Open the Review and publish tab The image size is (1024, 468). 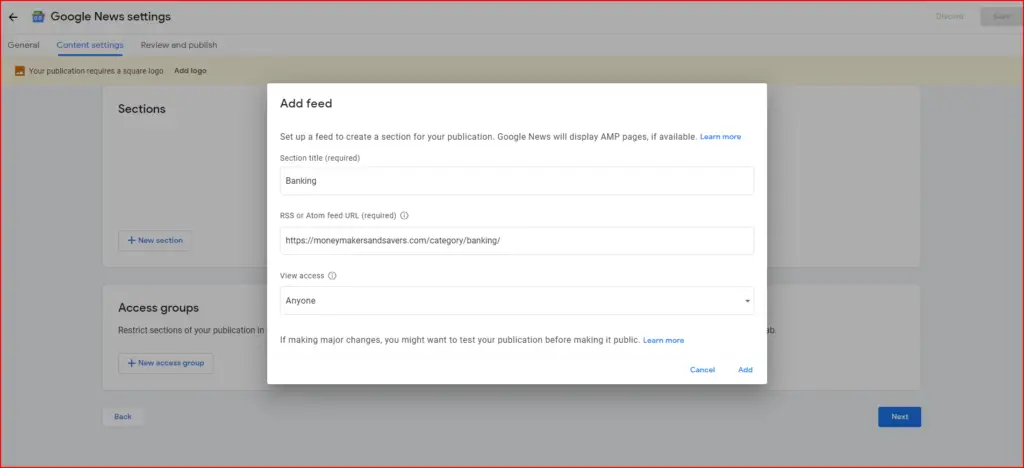coord(179,45)
